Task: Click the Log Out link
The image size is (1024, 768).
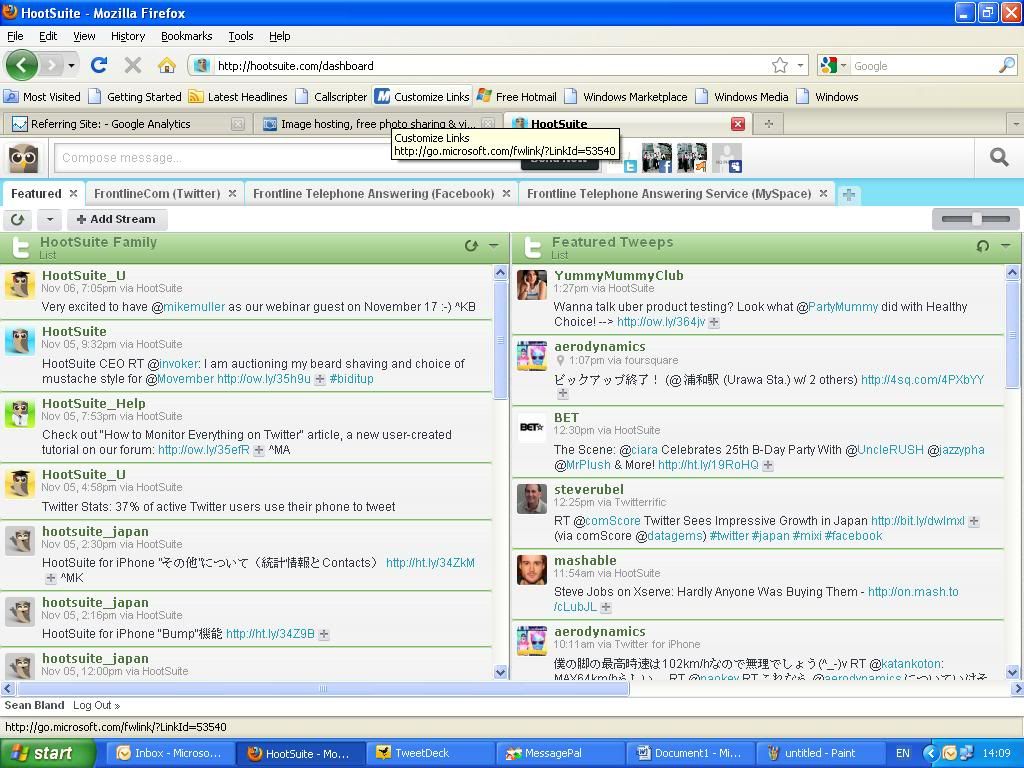Action: pyautogui.click(x=96, y=705)
